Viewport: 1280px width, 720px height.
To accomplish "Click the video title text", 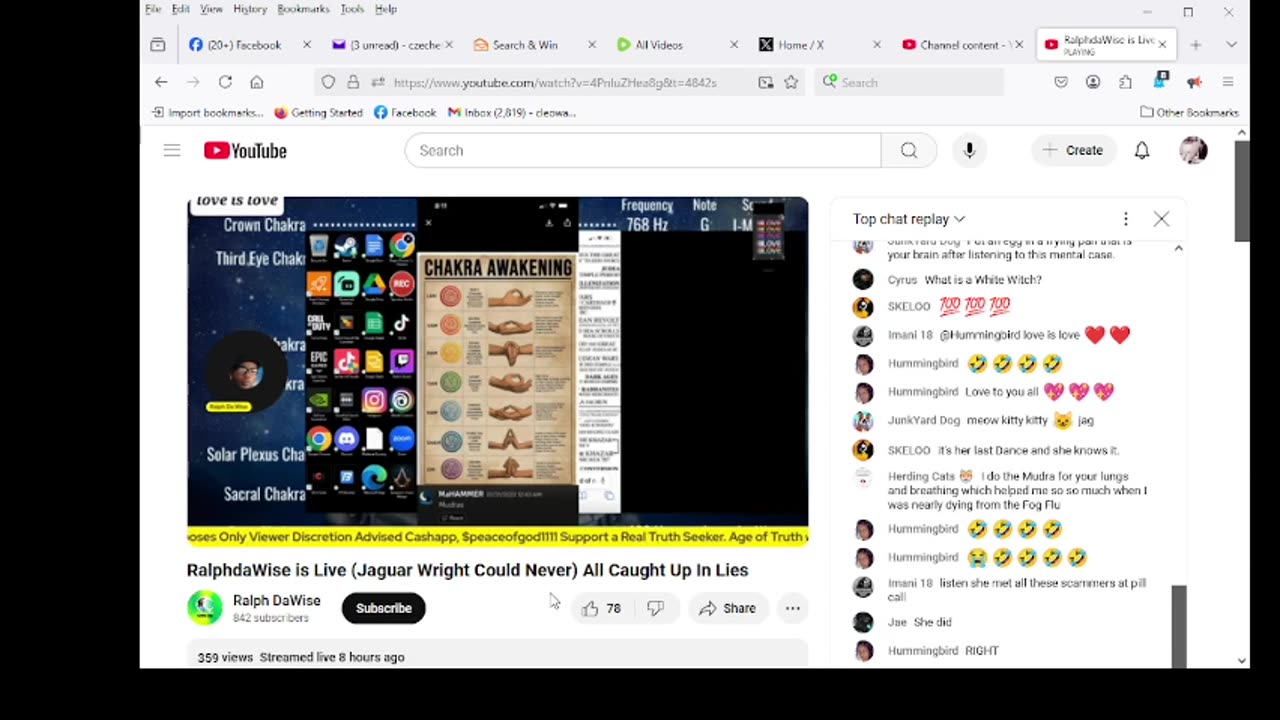I will tap(467, 570).
